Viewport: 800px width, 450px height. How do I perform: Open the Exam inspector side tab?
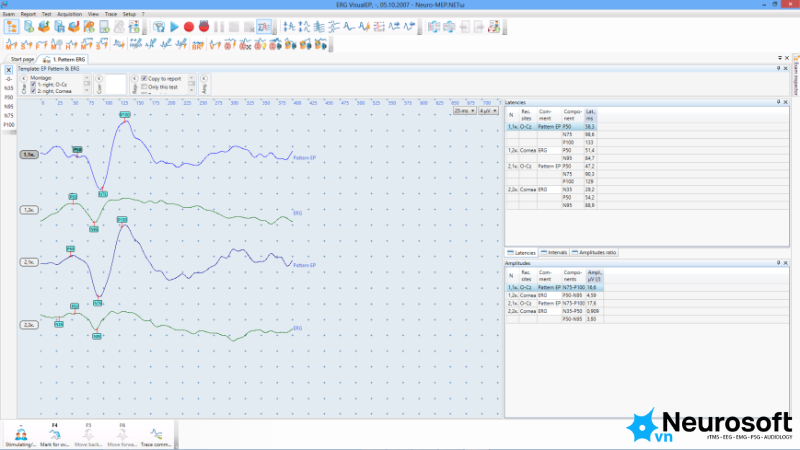coord(796,76)
